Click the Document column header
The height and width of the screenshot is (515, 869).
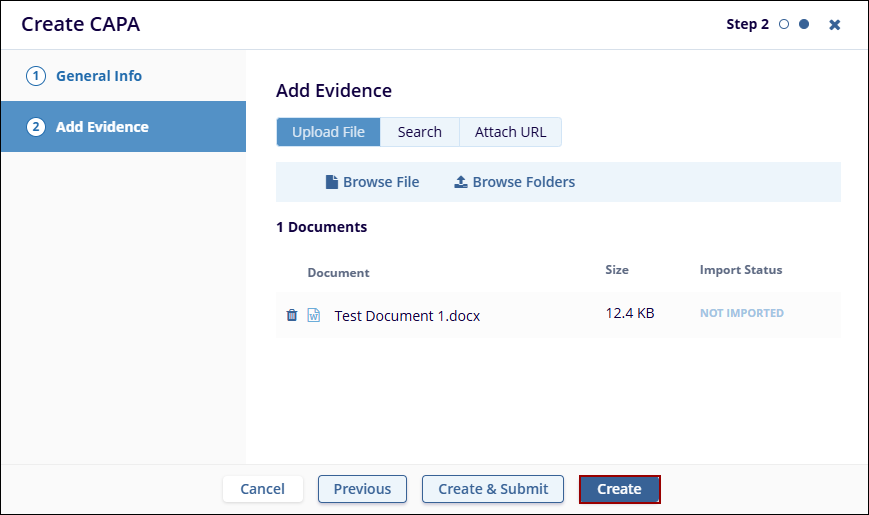pos(338,273)
